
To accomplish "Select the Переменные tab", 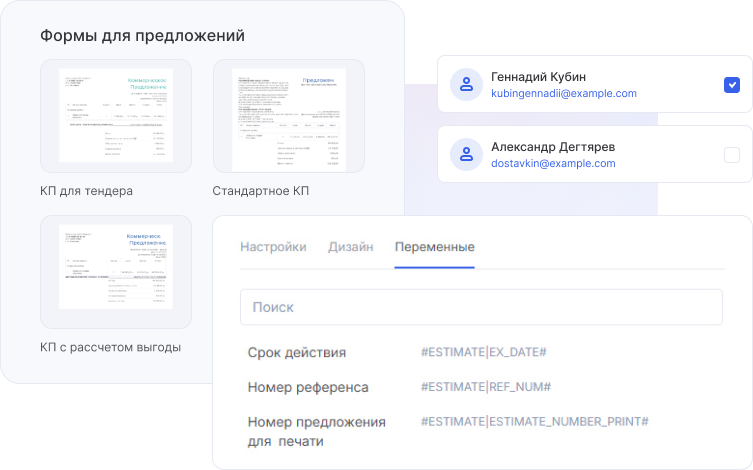I will pyautogui.click(x=434, y=247).
